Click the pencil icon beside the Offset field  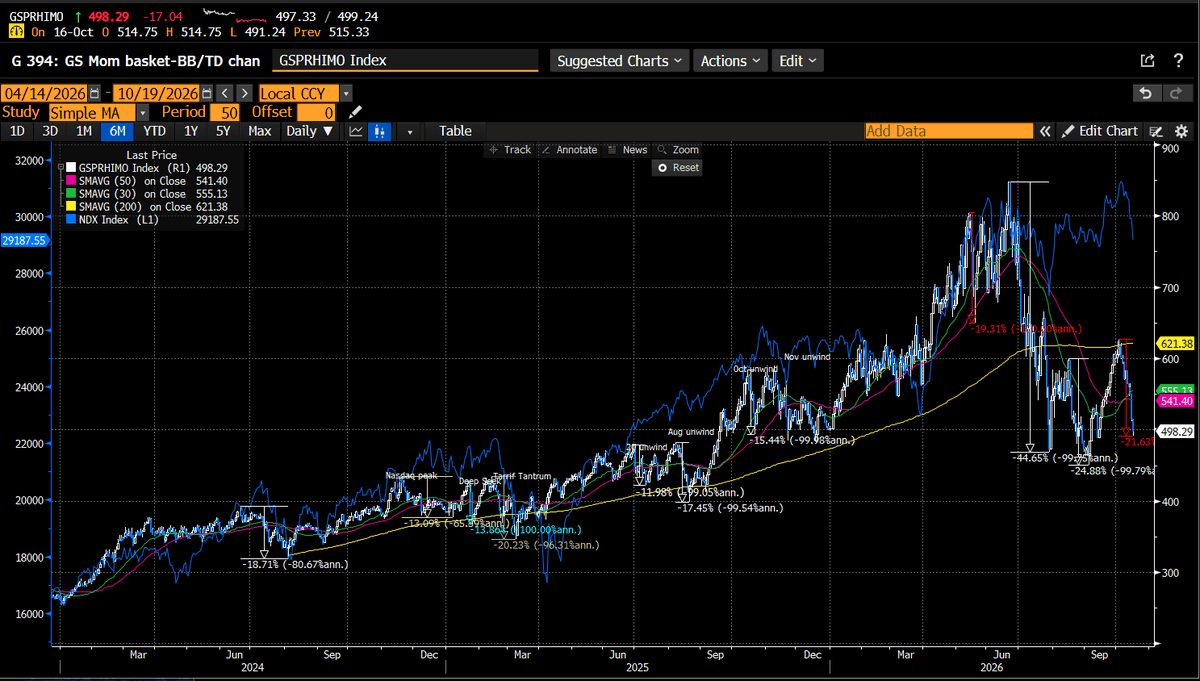pyautogui.click(x=356, y=112)
